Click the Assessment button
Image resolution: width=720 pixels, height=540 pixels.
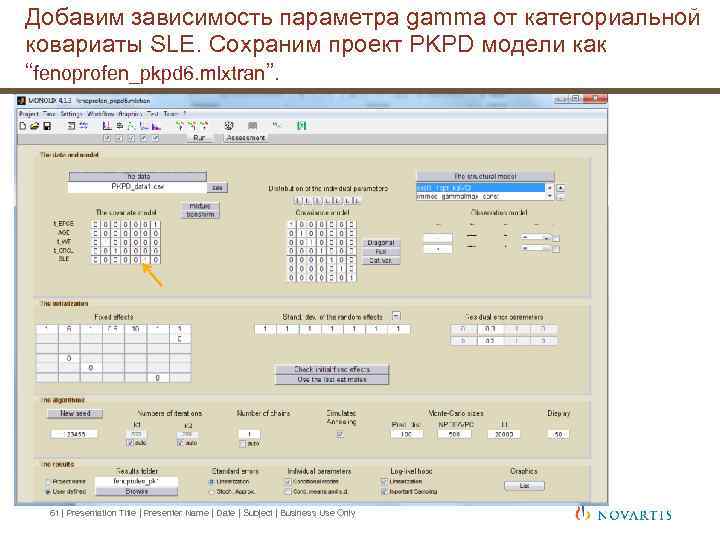246,138
